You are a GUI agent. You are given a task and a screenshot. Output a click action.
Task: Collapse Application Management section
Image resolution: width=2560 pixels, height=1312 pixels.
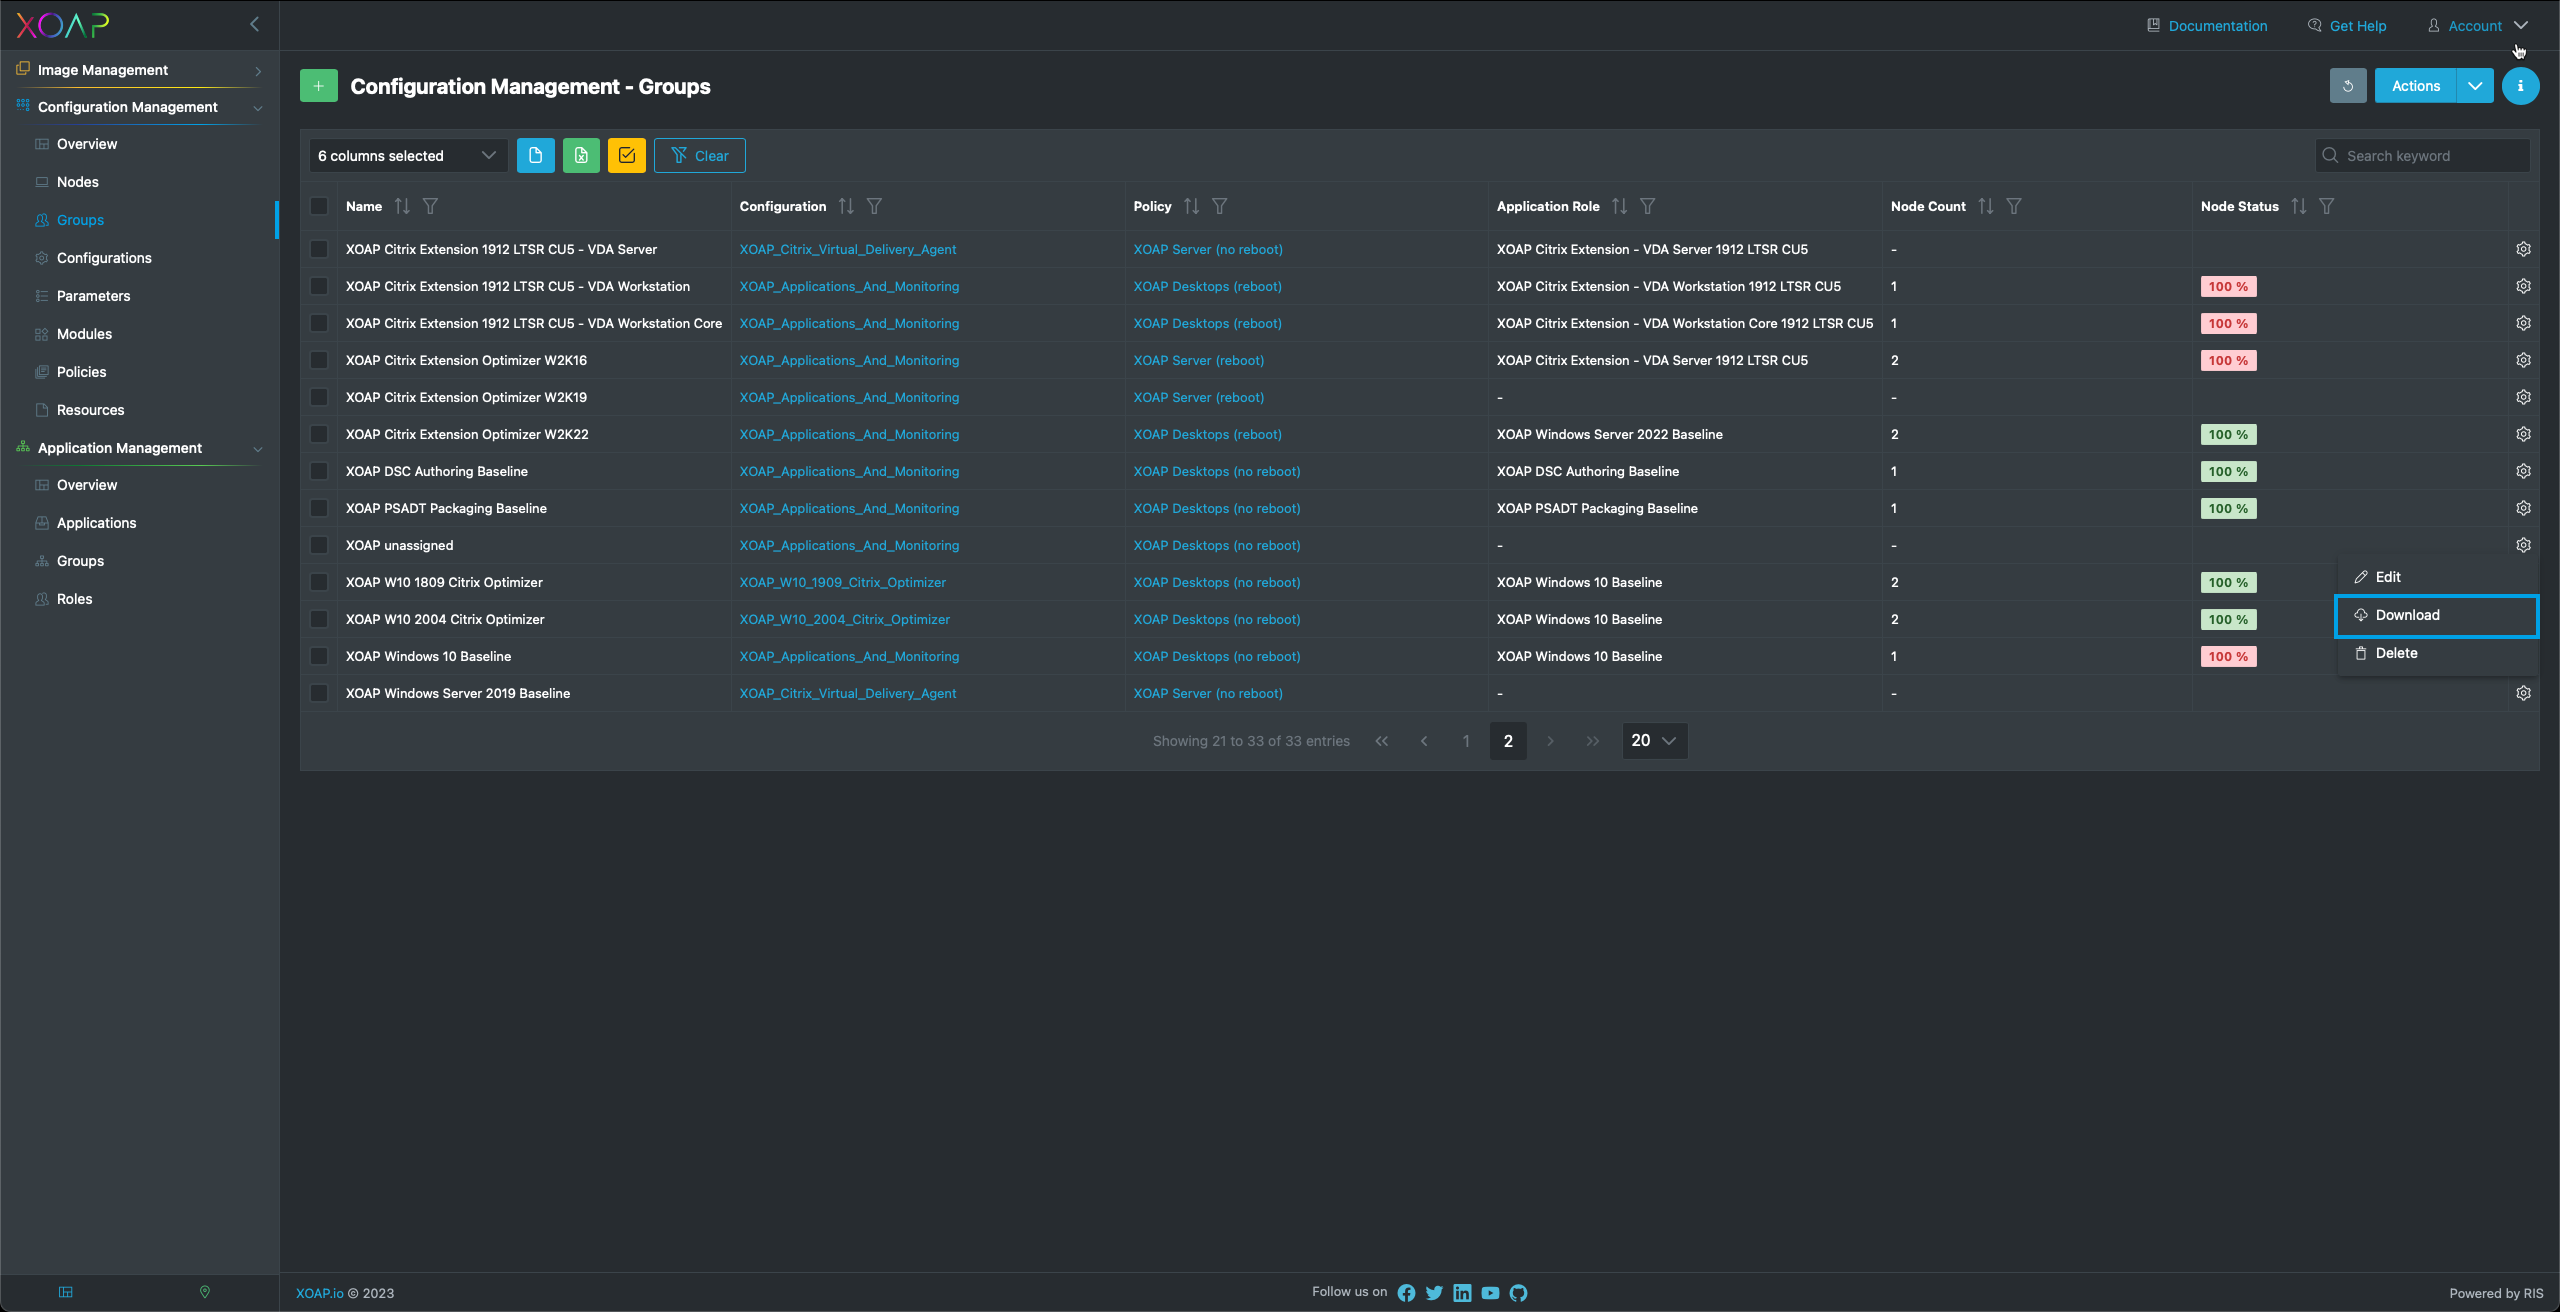point(140,448)
